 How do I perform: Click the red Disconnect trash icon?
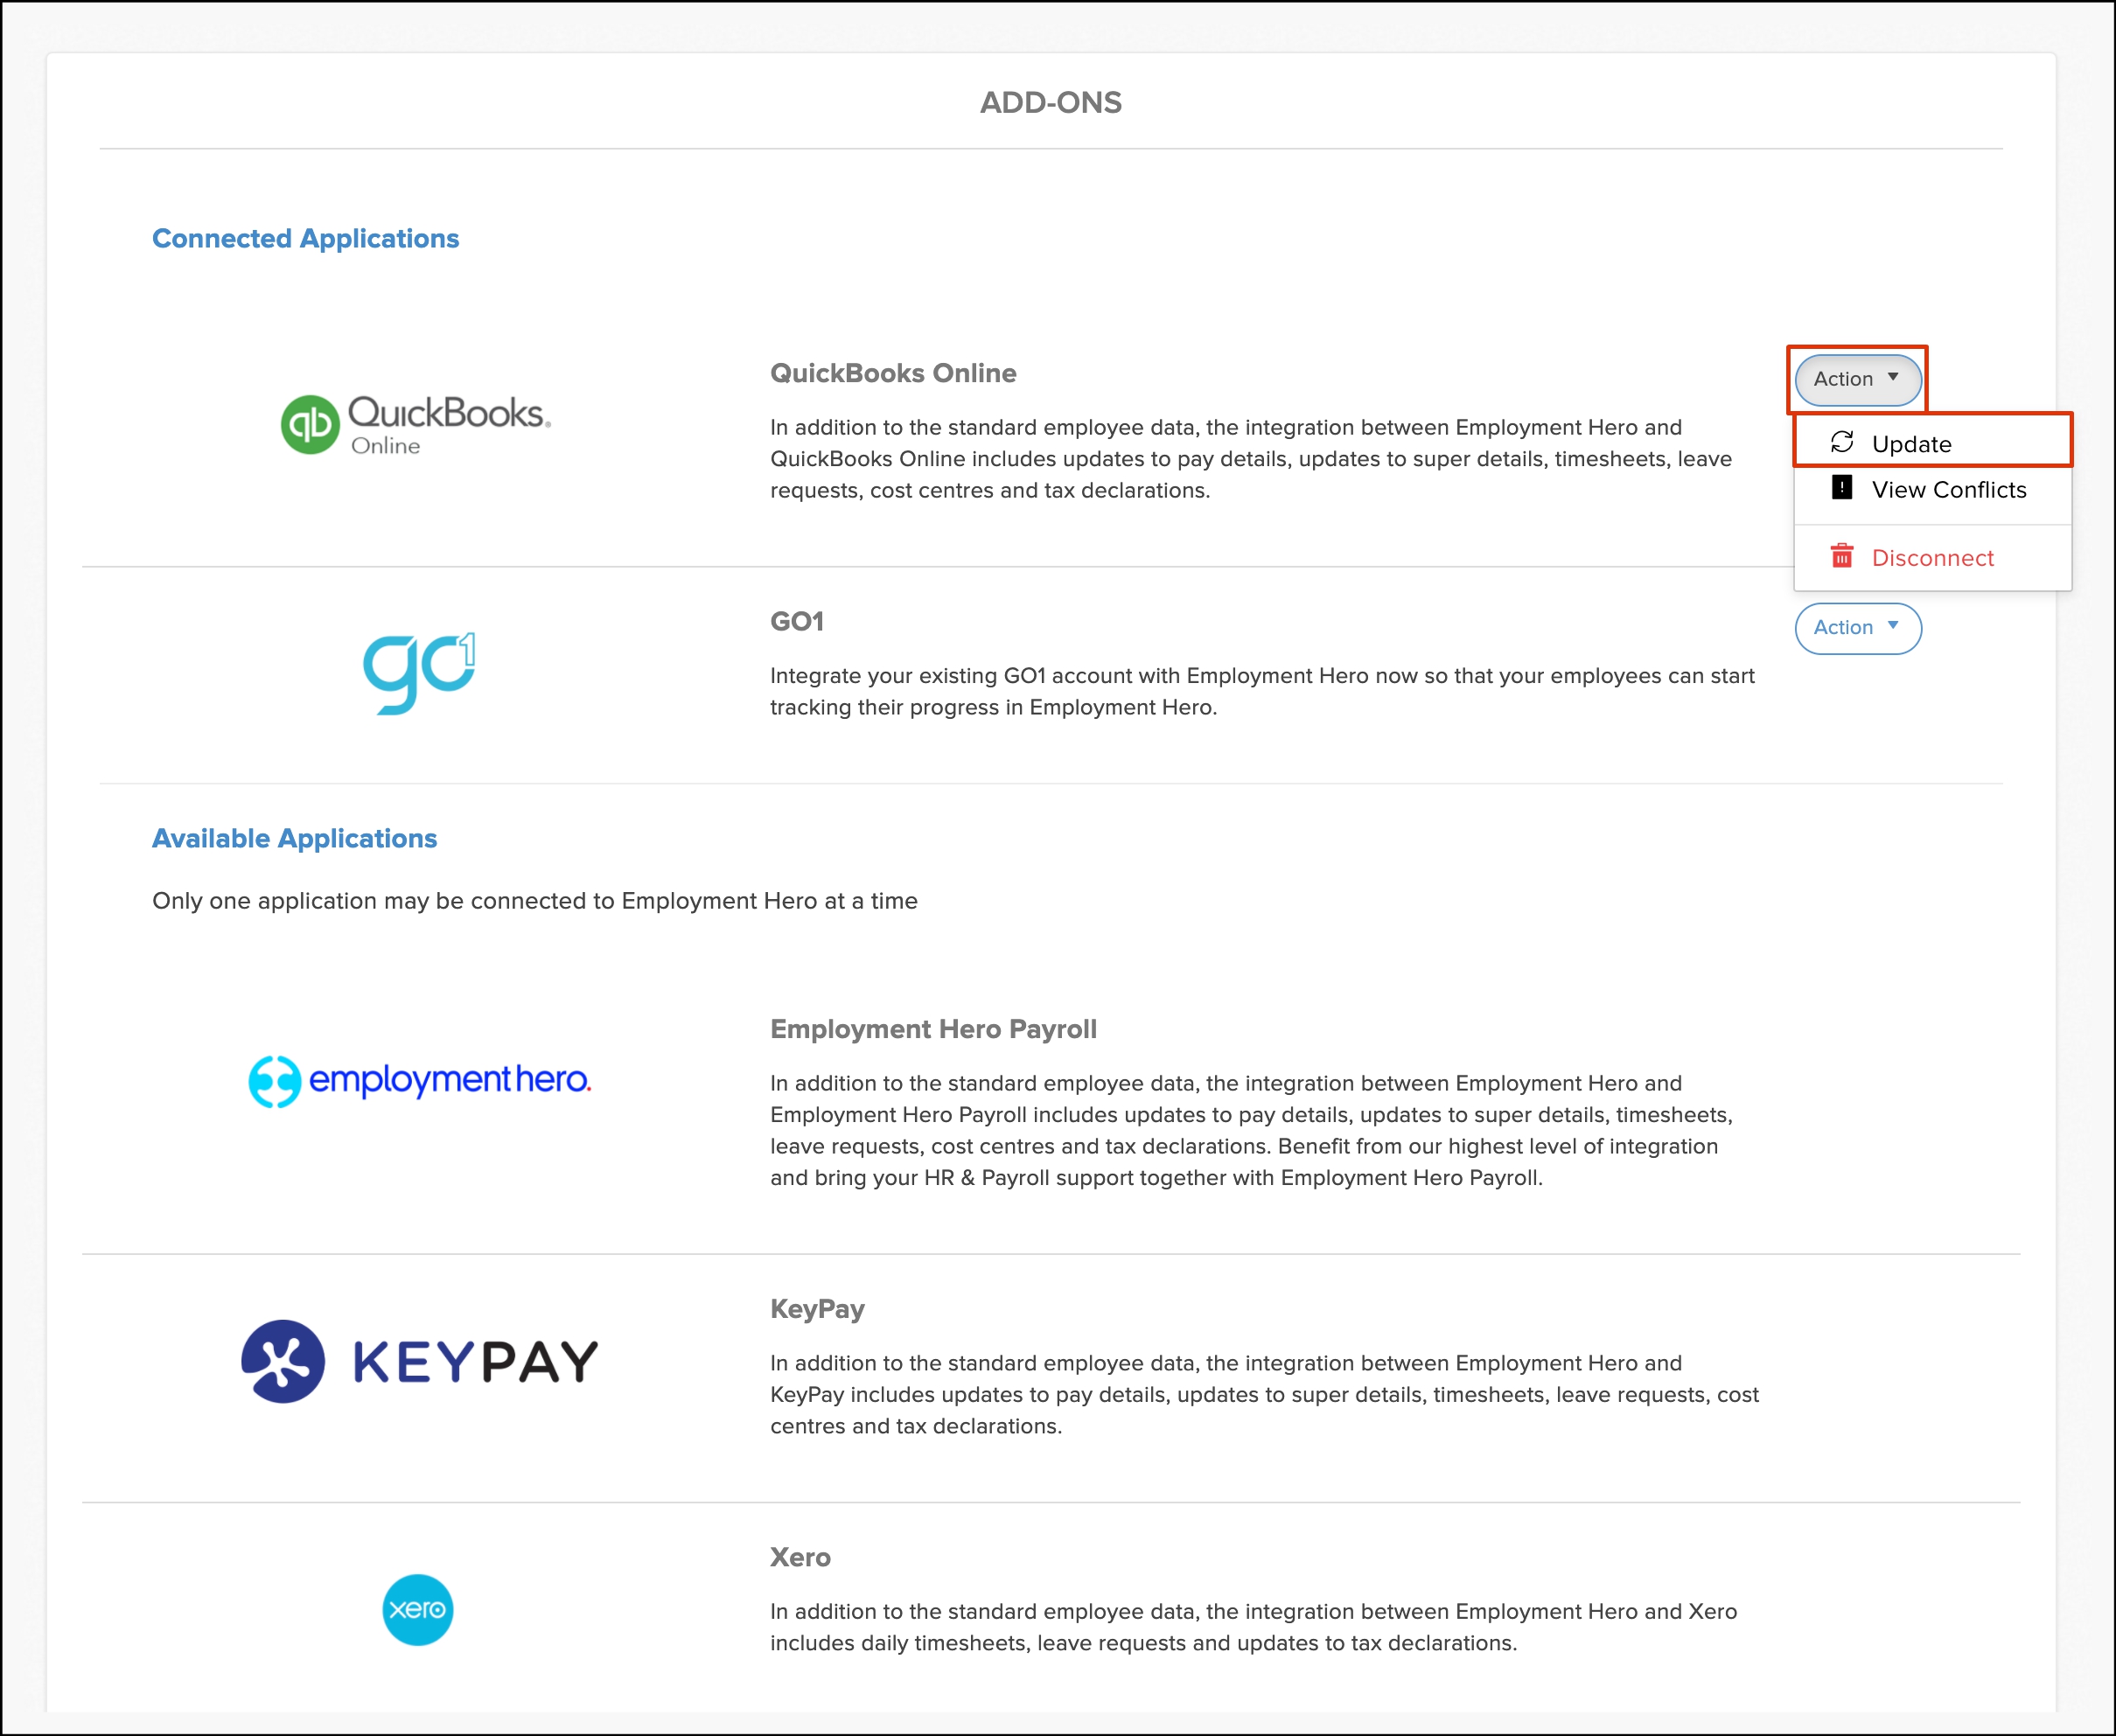(1842, 556)
